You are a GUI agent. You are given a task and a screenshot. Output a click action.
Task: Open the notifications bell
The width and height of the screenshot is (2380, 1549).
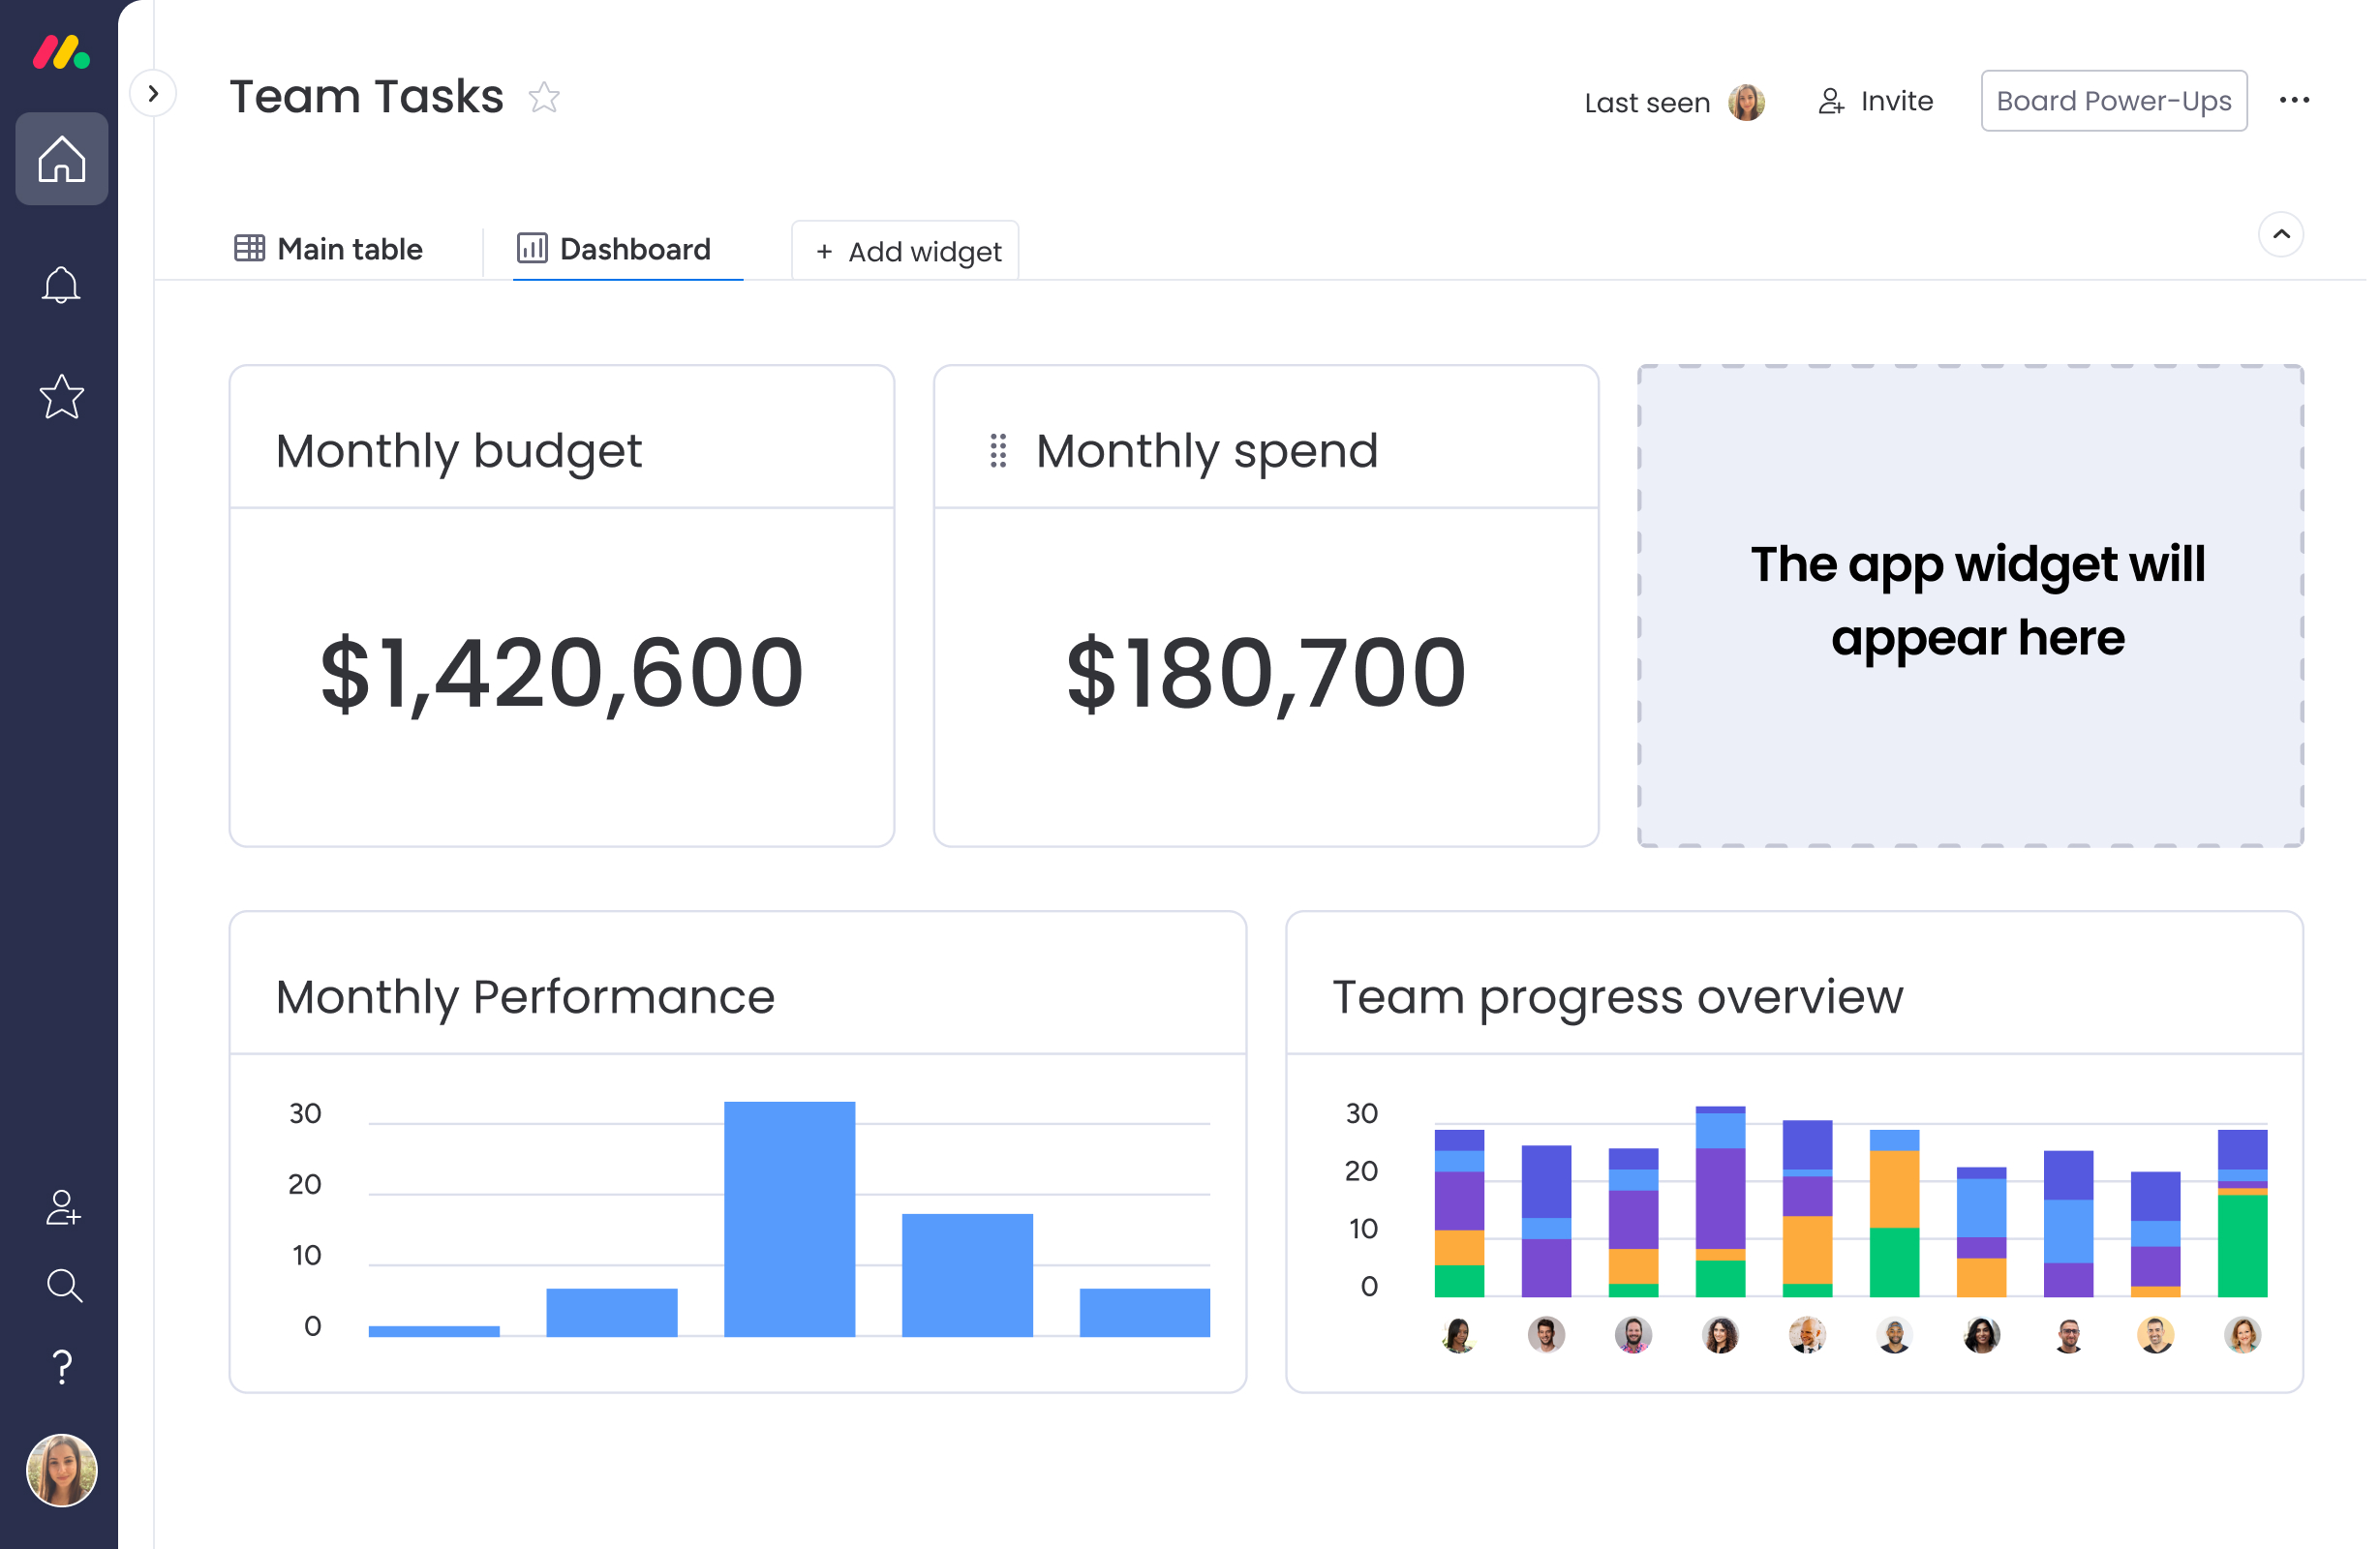pos(61,285)
